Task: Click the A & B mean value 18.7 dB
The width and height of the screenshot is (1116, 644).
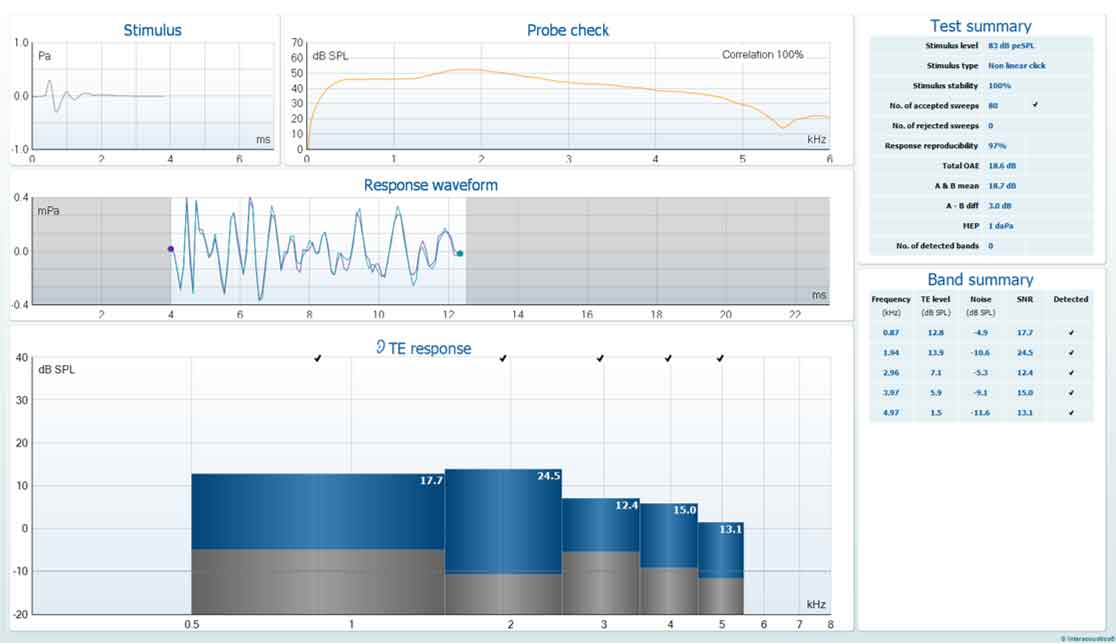Action: click(x=1002, y=186)
